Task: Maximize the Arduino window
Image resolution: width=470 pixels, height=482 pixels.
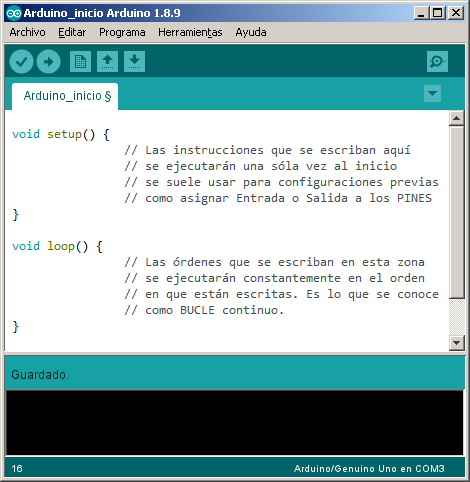Action: (x=437, y=13)
